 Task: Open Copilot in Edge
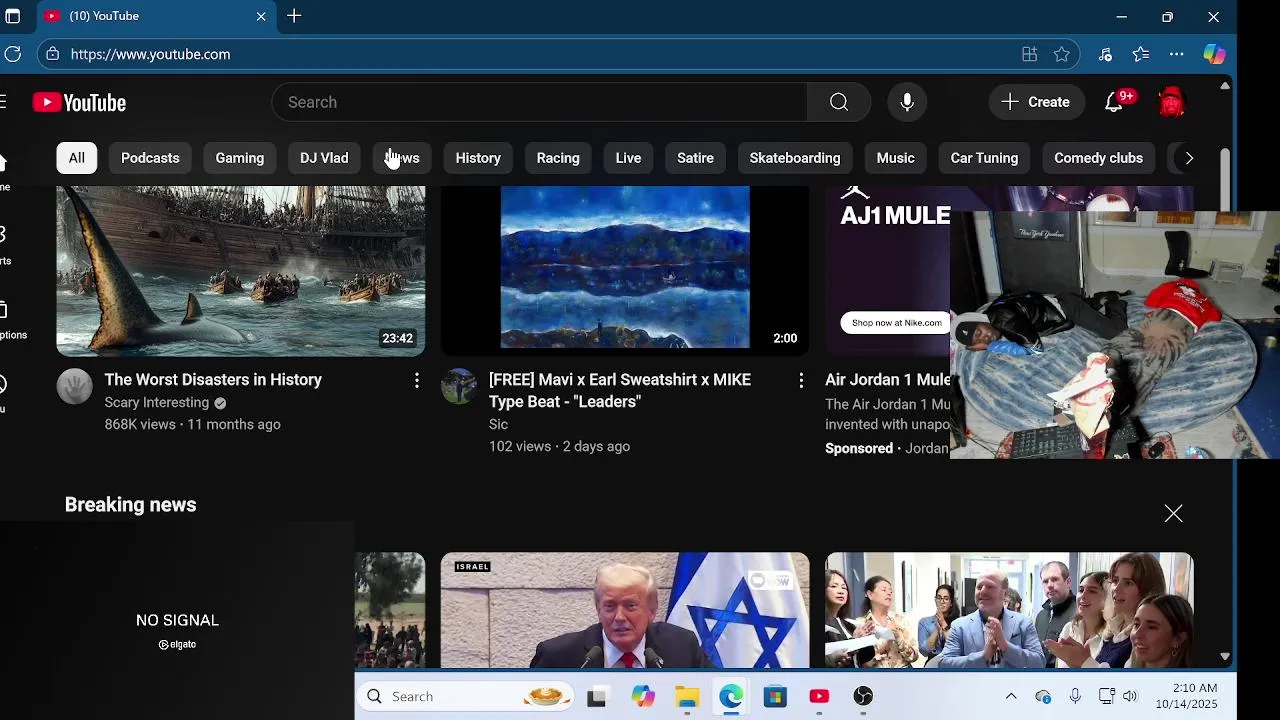click(x=1214, y=54)
